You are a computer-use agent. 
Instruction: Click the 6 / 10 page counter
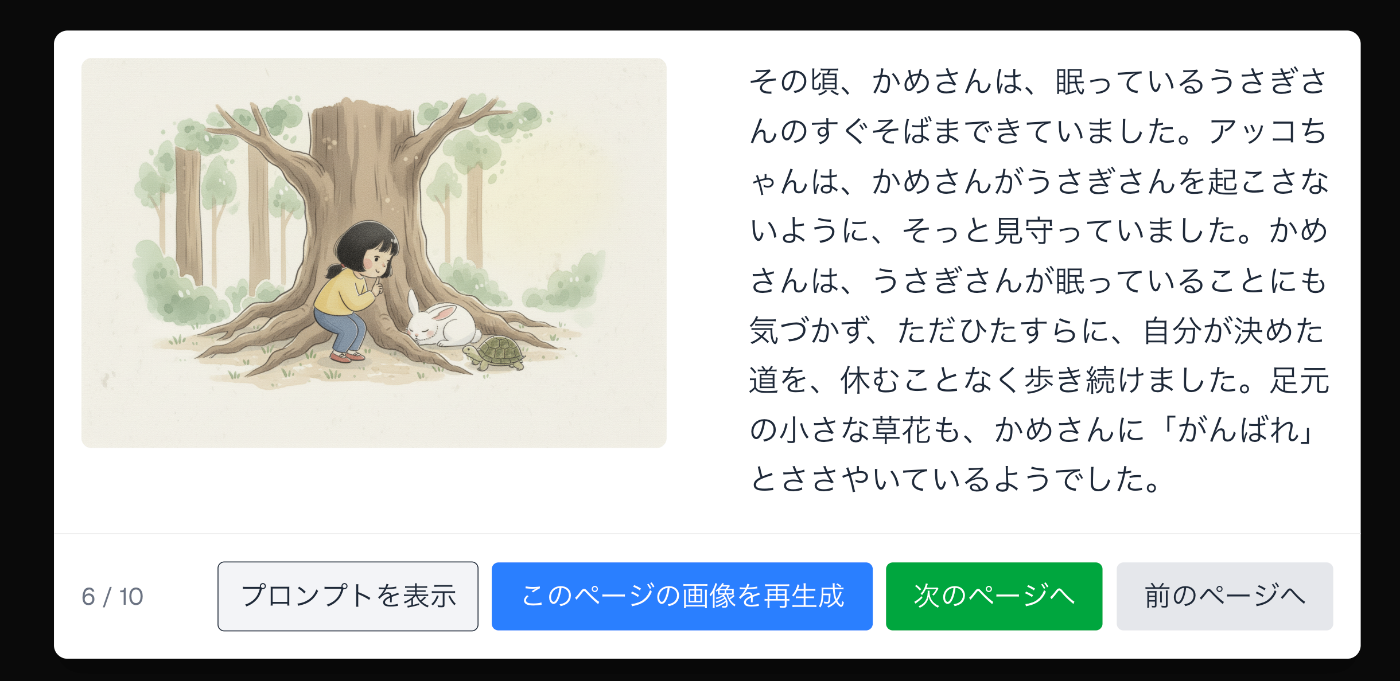[x=112, y=597]
